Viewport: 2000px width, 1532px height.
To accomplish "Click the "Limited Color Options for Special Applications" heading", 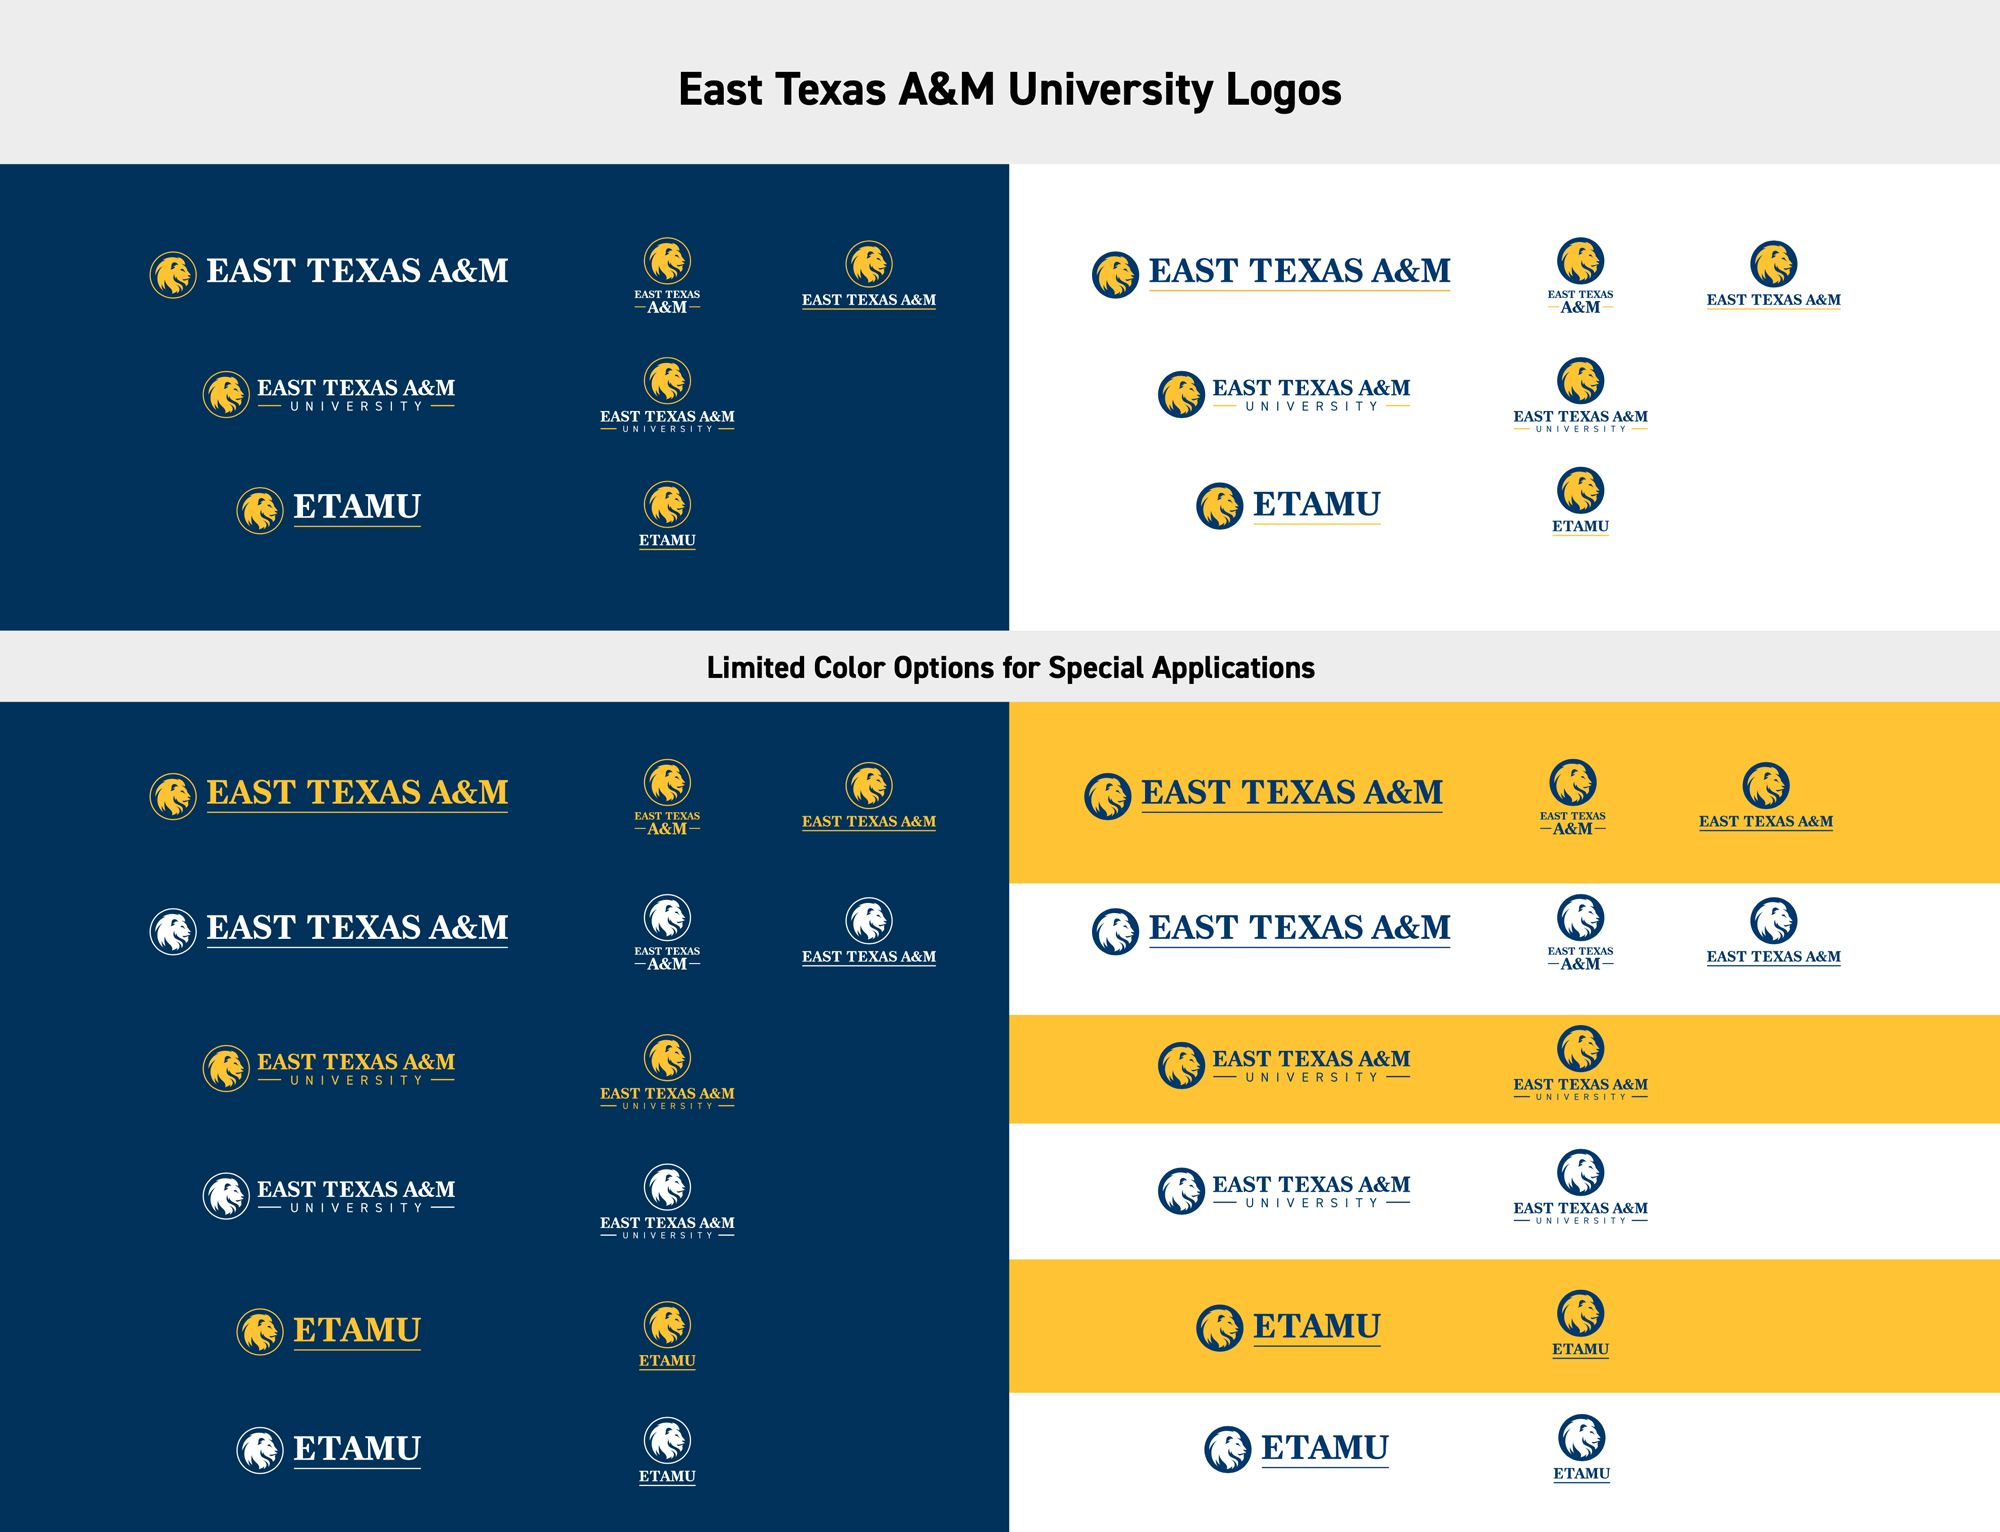I will click(1010, 667).
